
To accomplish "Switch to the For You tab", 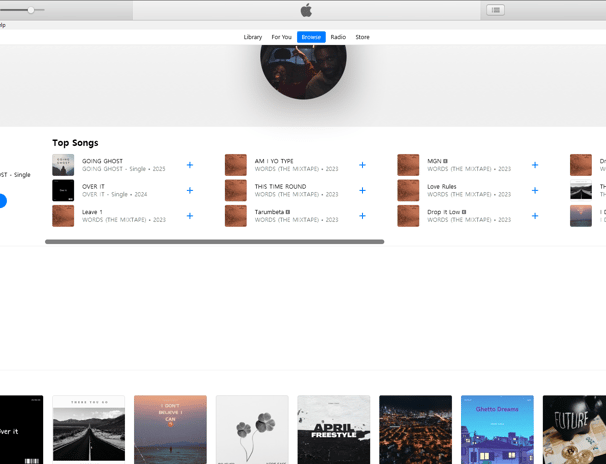I will 281,37.
